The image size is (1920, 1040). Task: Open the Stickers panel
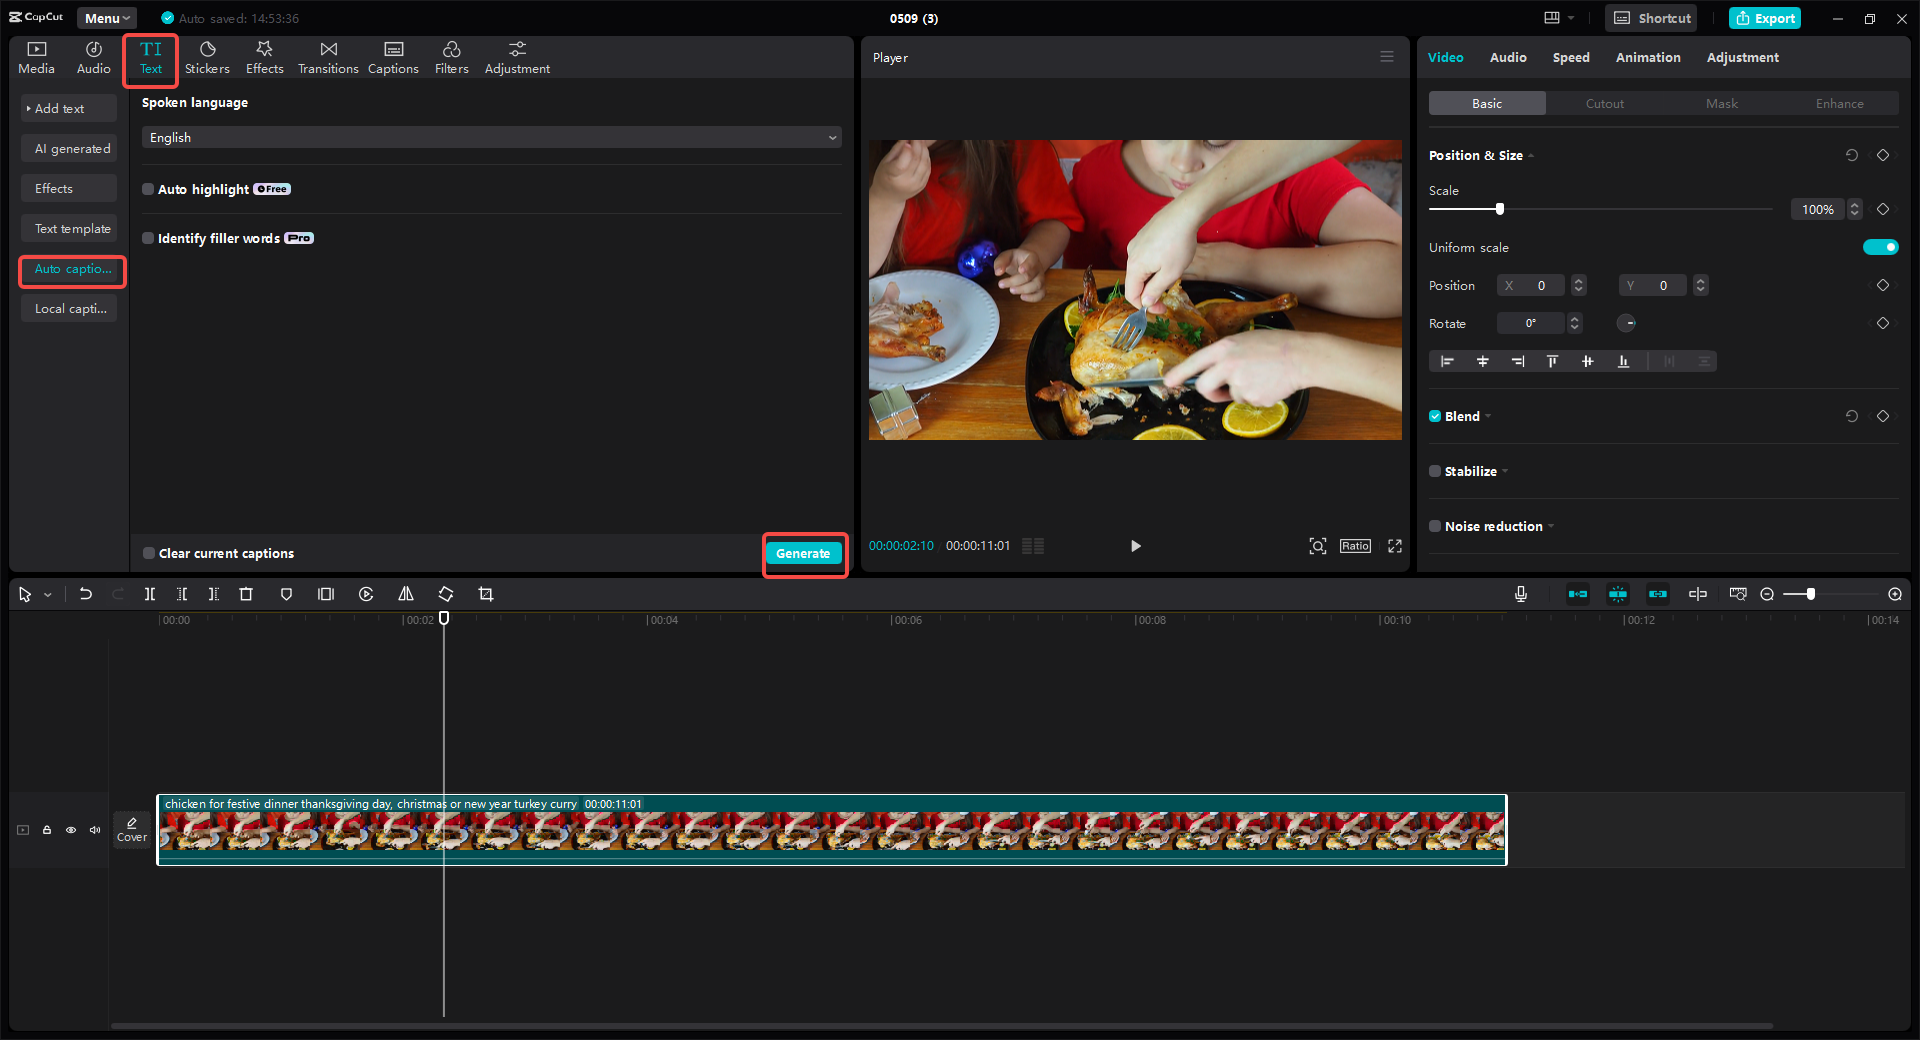pyautogui.click(x=207, y=56)
